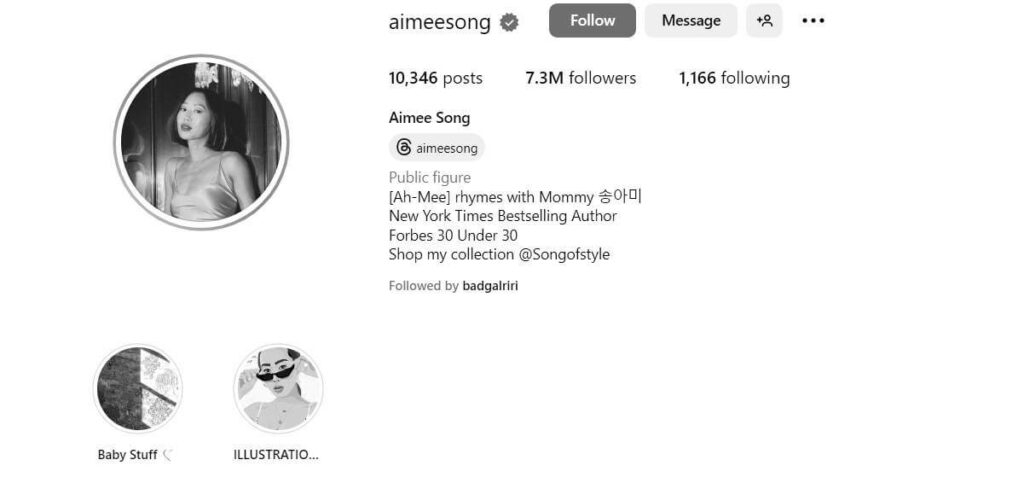Click the ILLUSTRATIO... highlight label
The image size is (1024, 489).
[276, 455]
